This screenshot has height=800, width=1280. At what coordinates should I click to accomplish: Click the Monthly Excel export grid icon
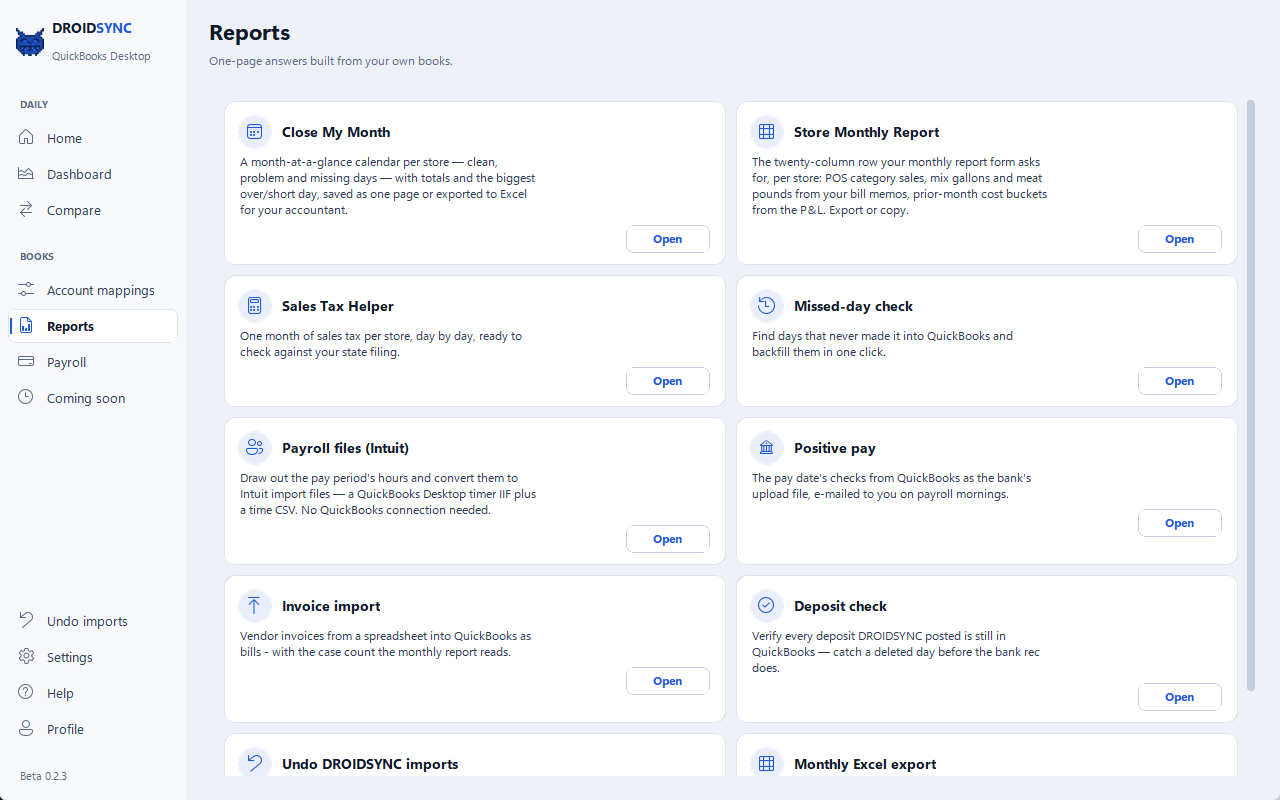pyautogui.click(x=767, y=763)
